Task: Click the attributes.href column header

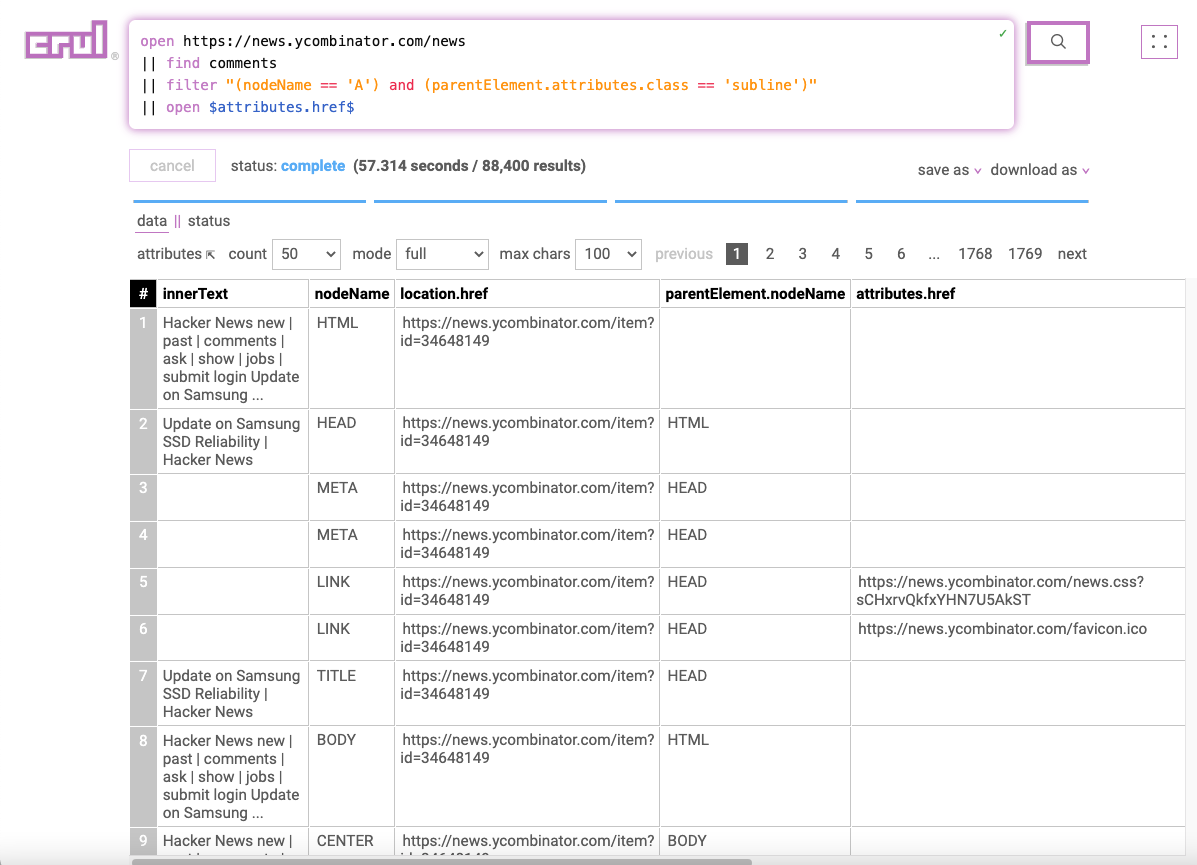Action: coord(1018,294)
